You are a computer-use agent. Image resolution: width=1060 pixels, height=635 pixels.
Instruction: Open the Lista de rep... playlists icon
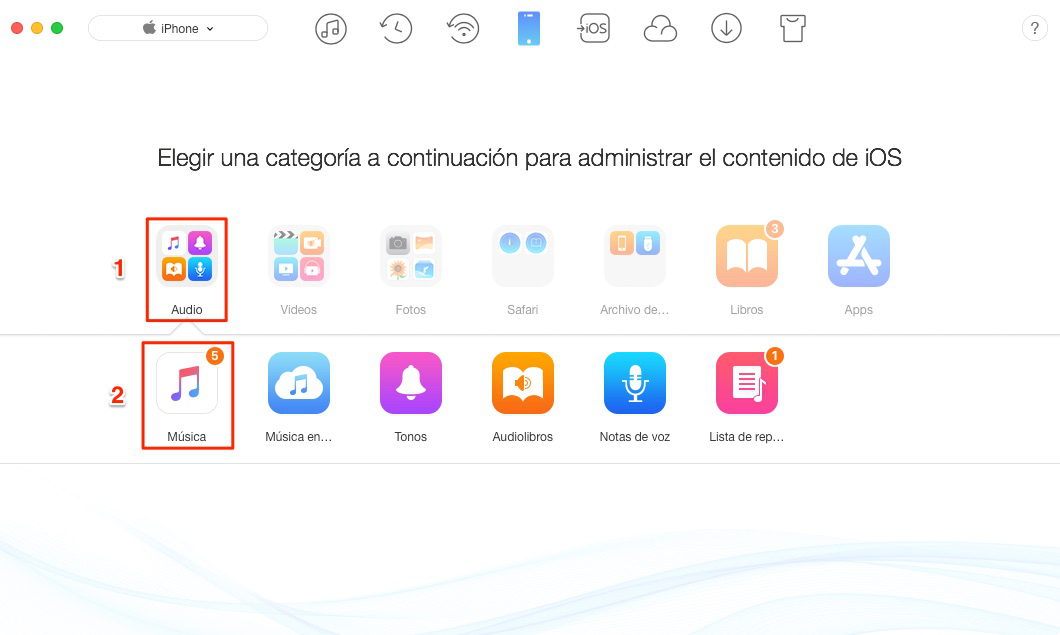click(747, 383)
